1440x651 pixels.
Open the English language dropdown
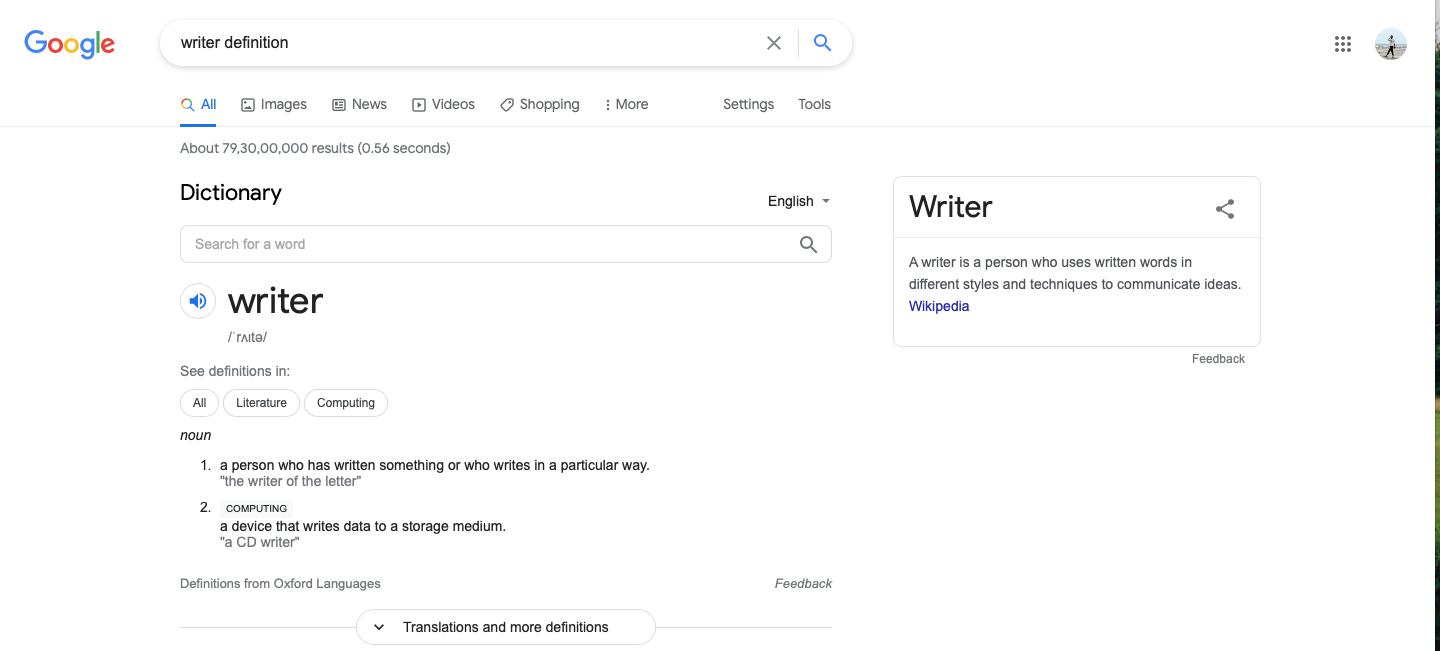(x=799, y=201)
